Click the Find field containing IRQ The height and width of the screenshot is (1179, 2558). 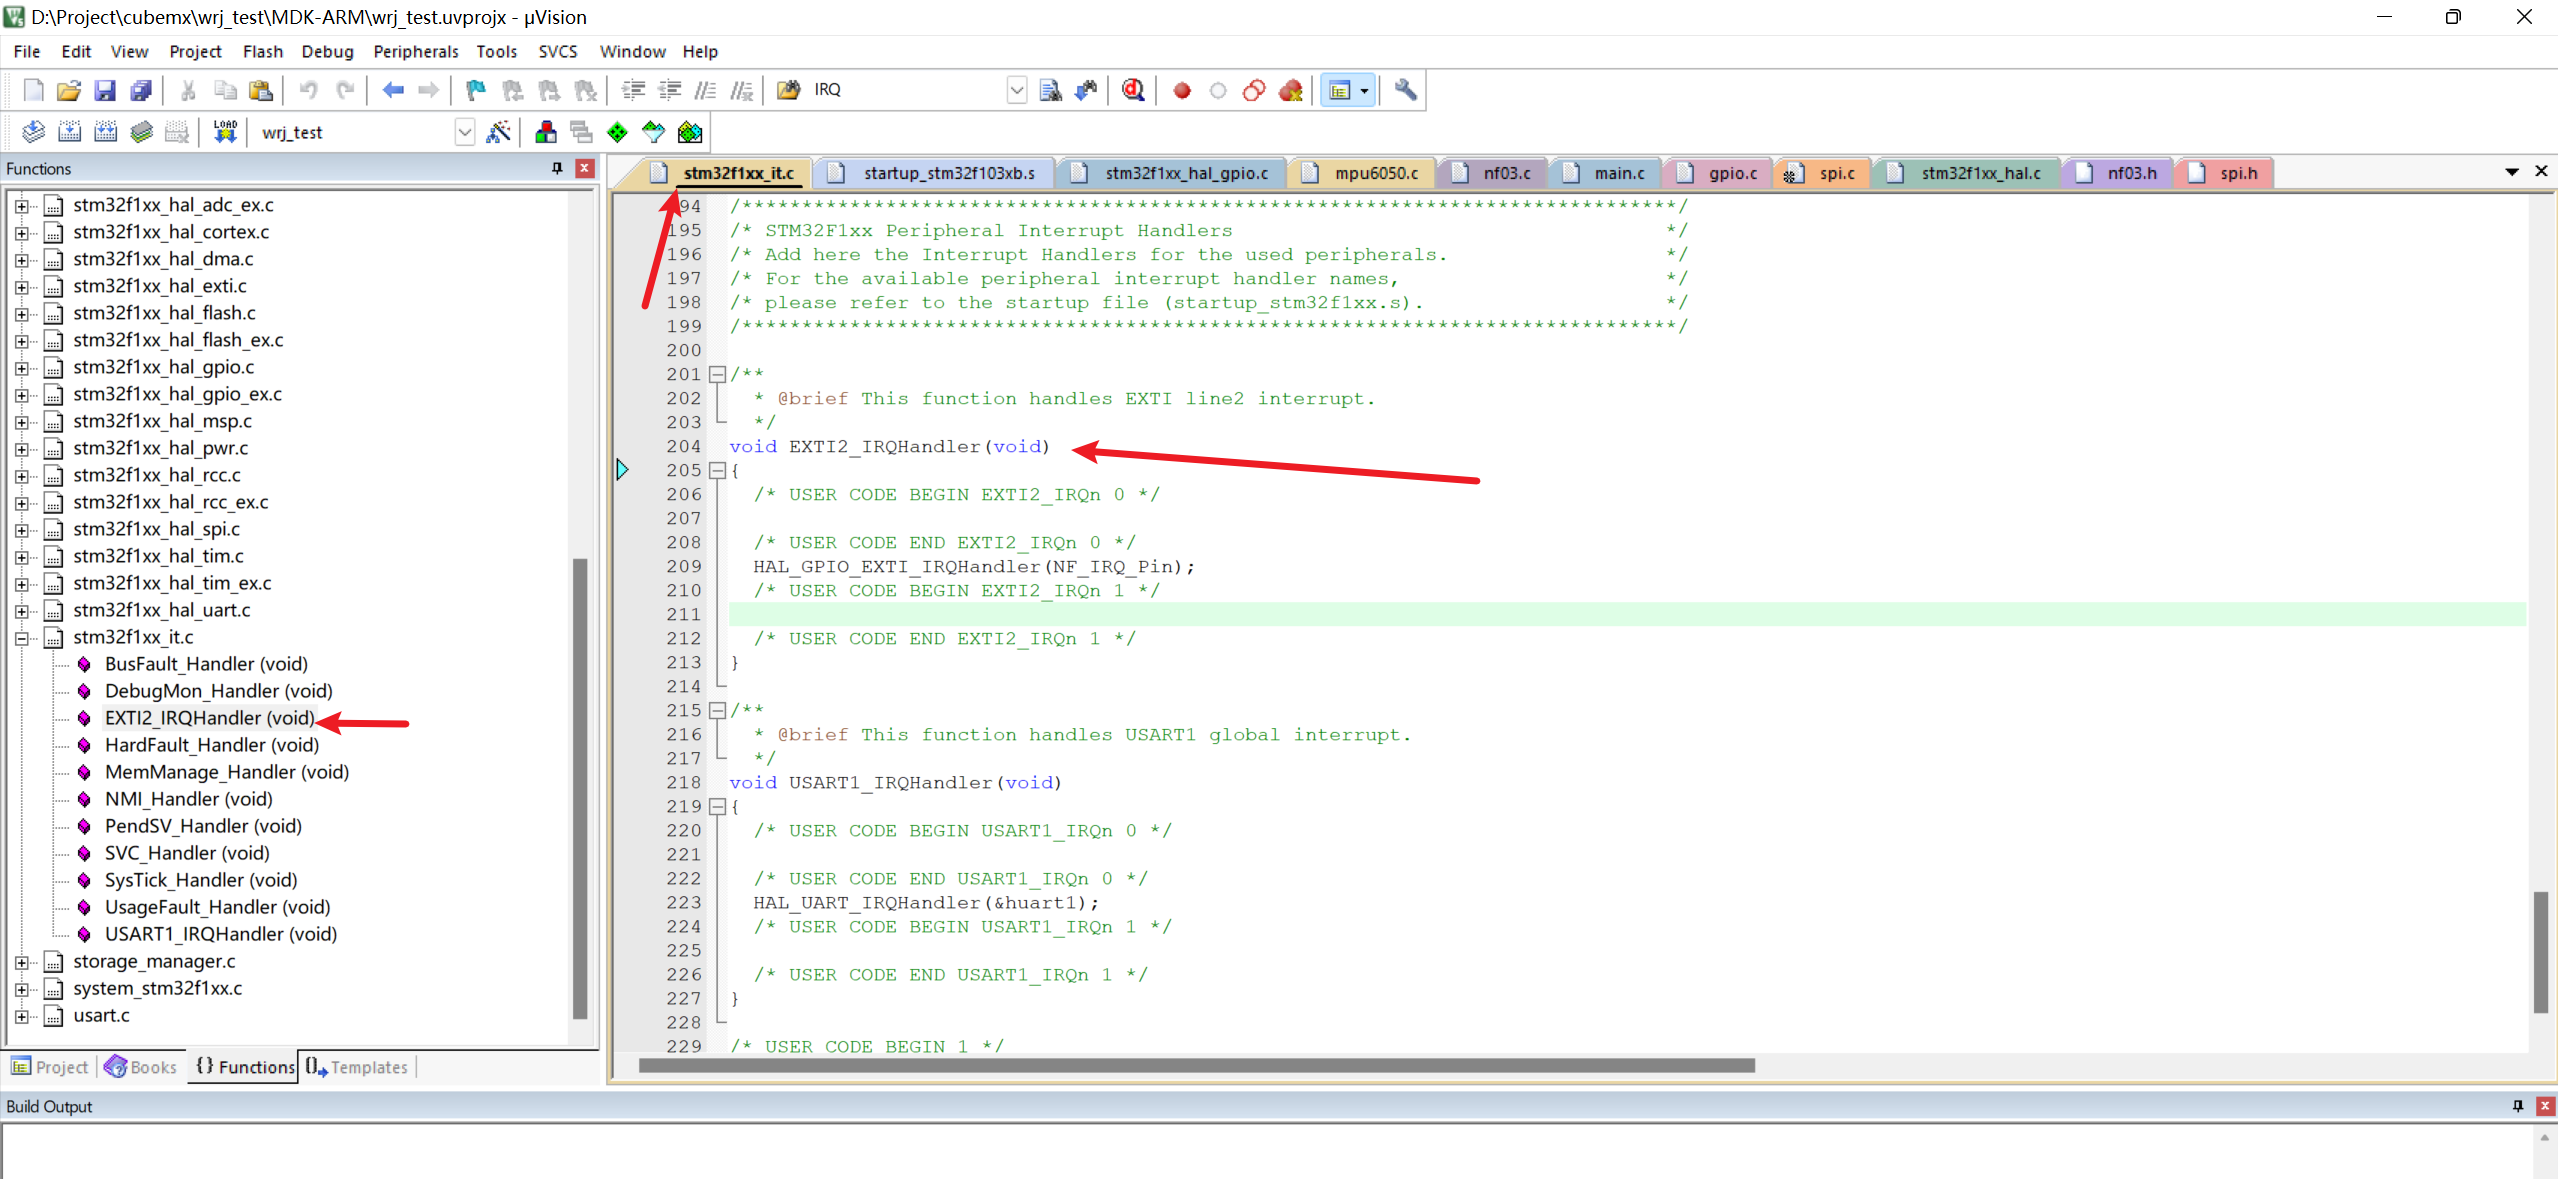[x=907, y=90]
